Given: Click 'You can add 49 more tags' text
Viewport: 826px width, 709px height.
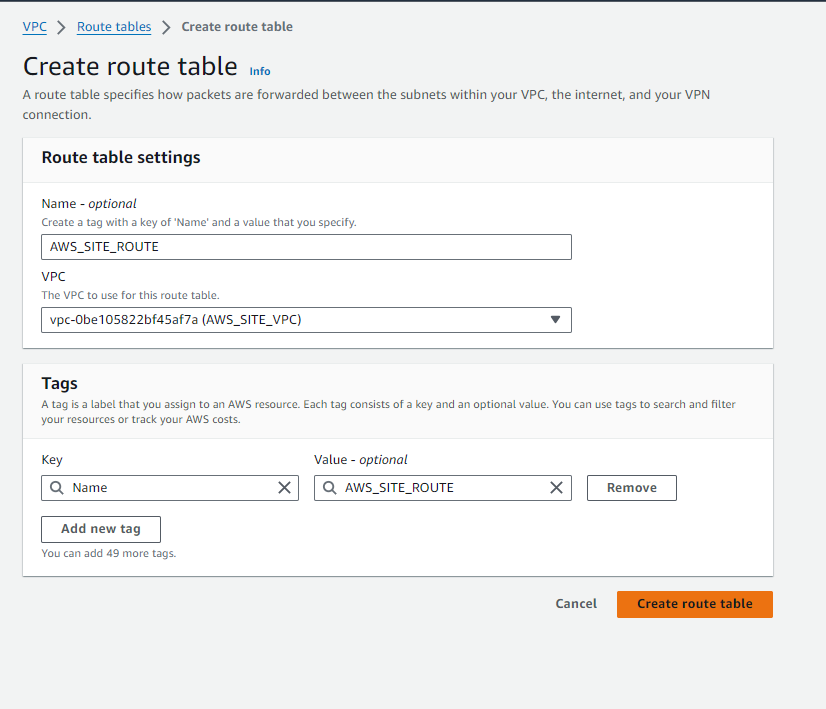Looking at the screenshot, I should click(109, 554).
